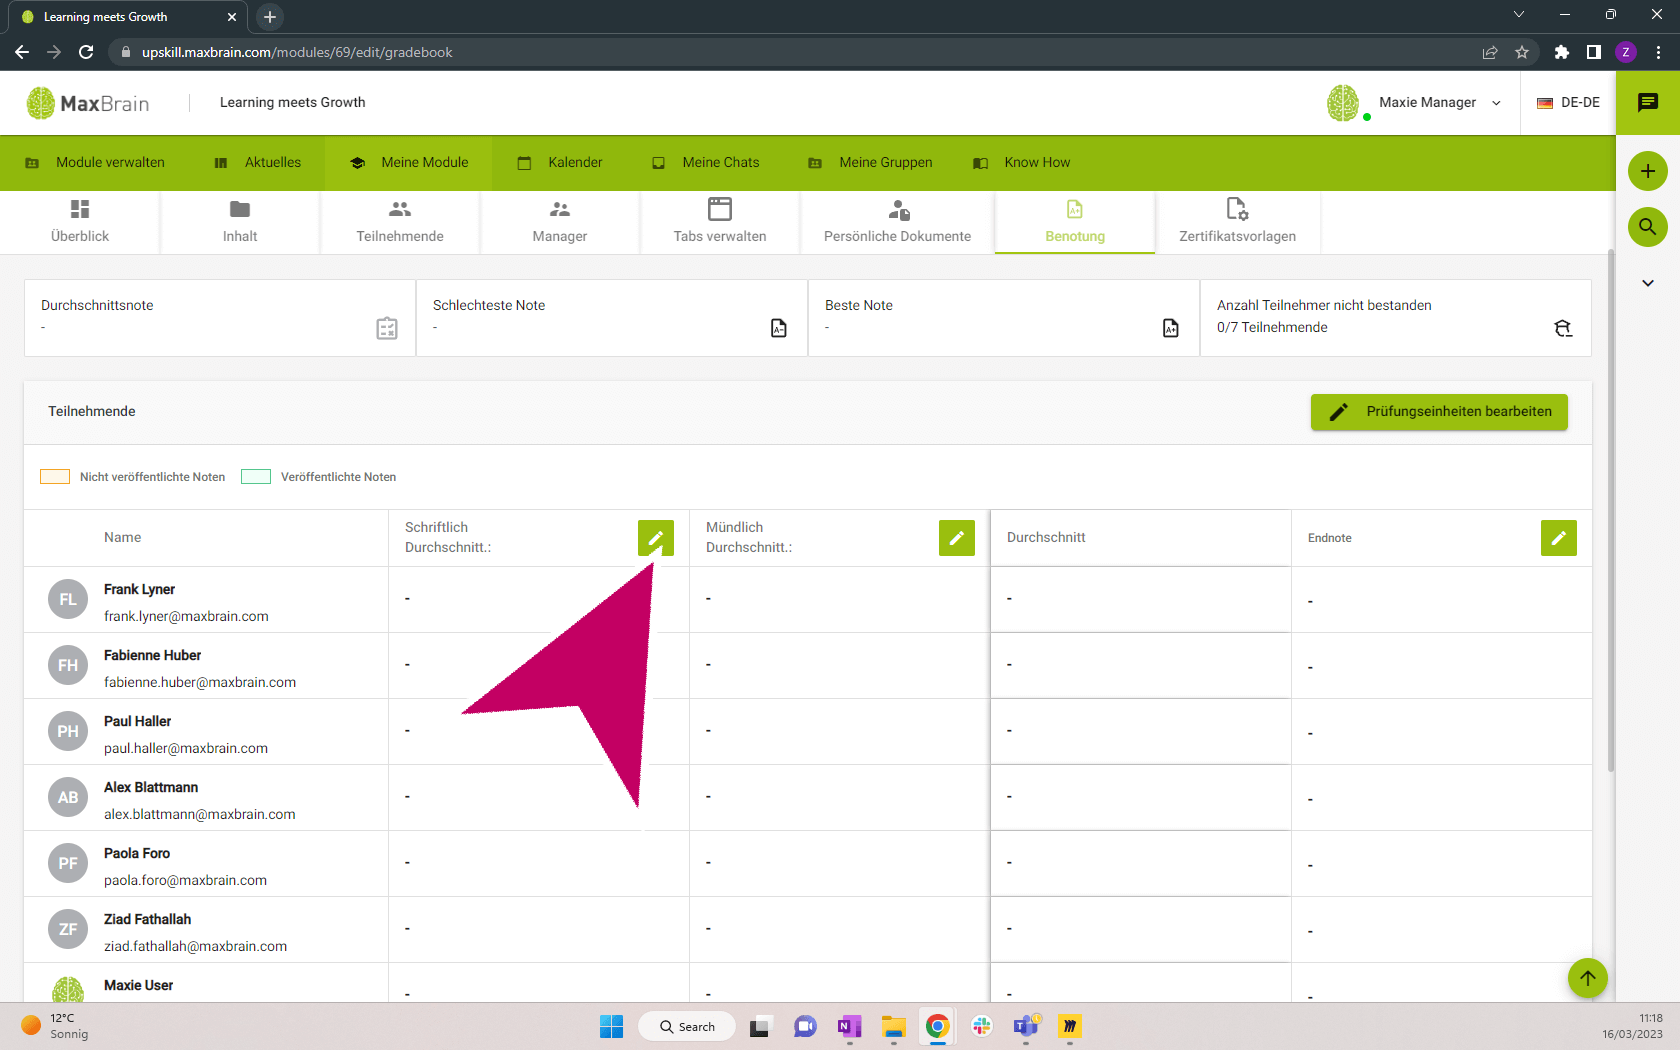Click the FL avatar of Frank Lyner

click(x=68, y=600)
